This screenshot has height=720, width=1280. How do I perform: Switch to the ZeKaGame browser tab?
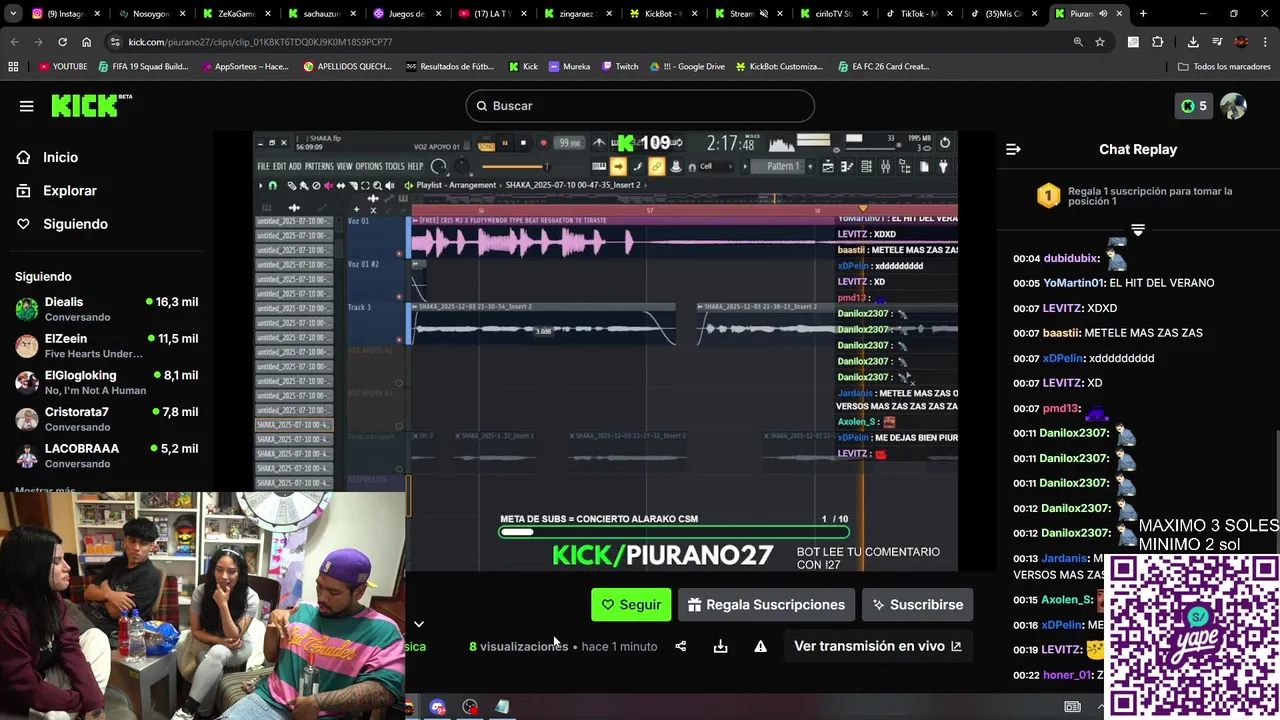(236, 14)
